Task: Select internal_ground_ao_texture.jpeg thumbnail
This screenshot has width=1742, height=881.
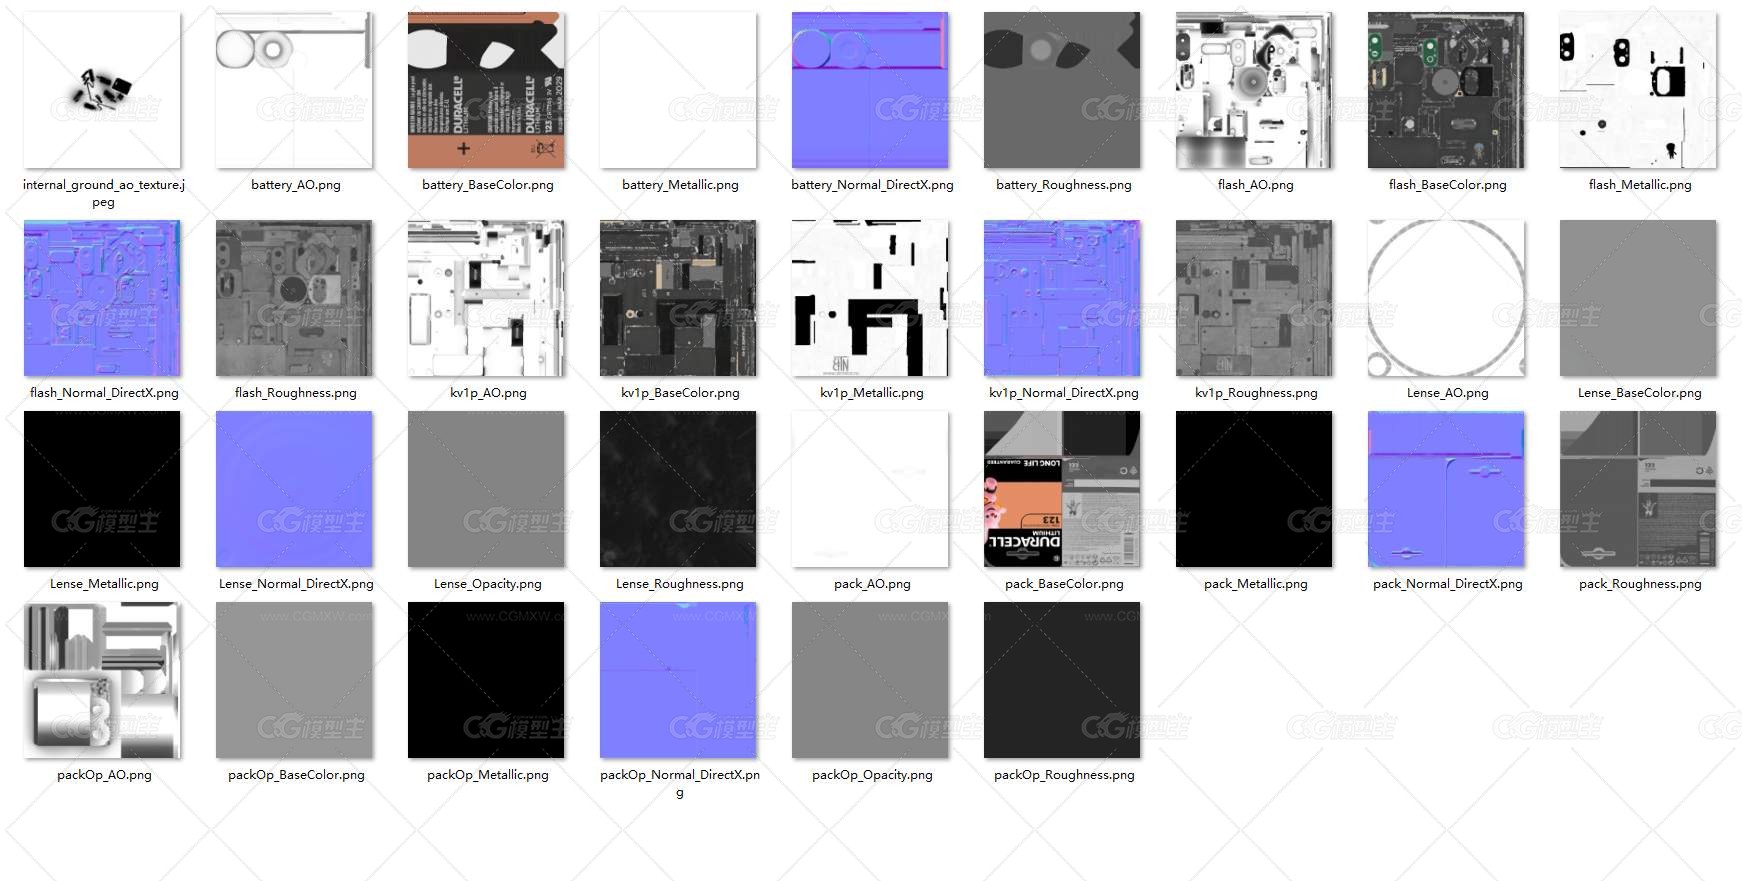Action: click(102, 90)
